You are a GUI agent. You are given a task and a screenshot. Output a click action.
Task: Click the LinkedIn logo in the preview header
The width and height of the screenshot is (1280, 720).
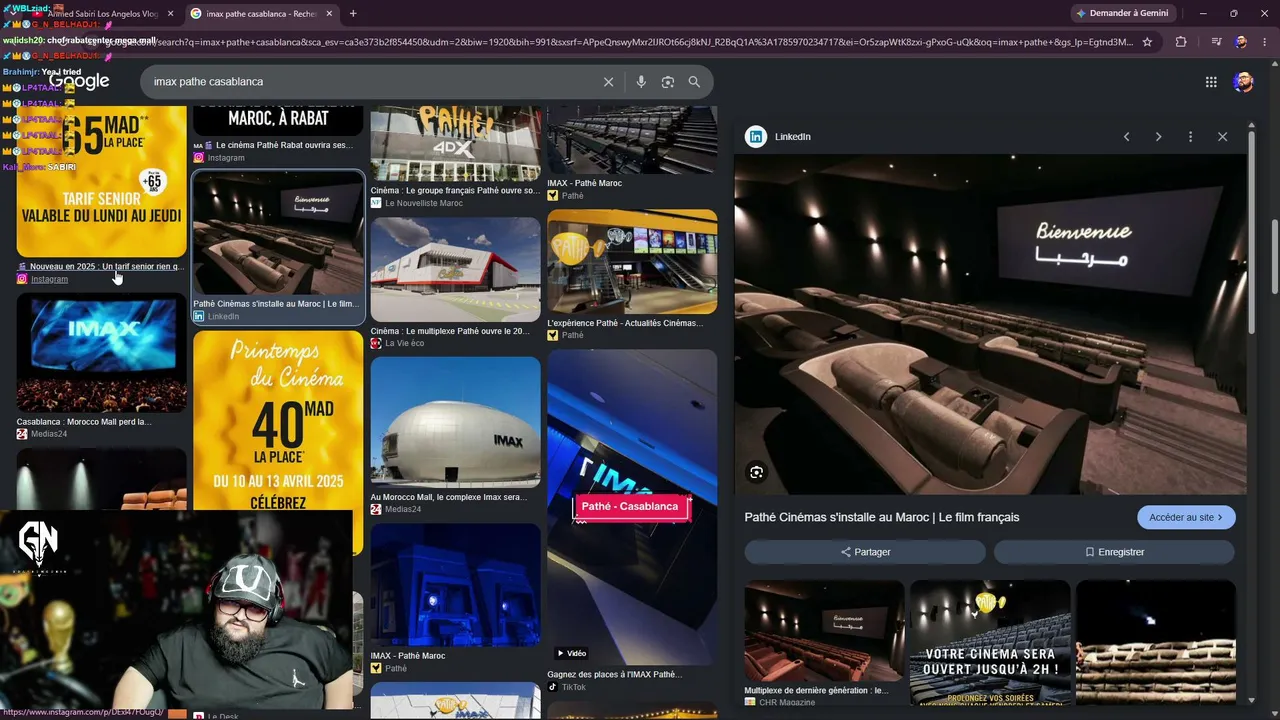click(757, 137)
